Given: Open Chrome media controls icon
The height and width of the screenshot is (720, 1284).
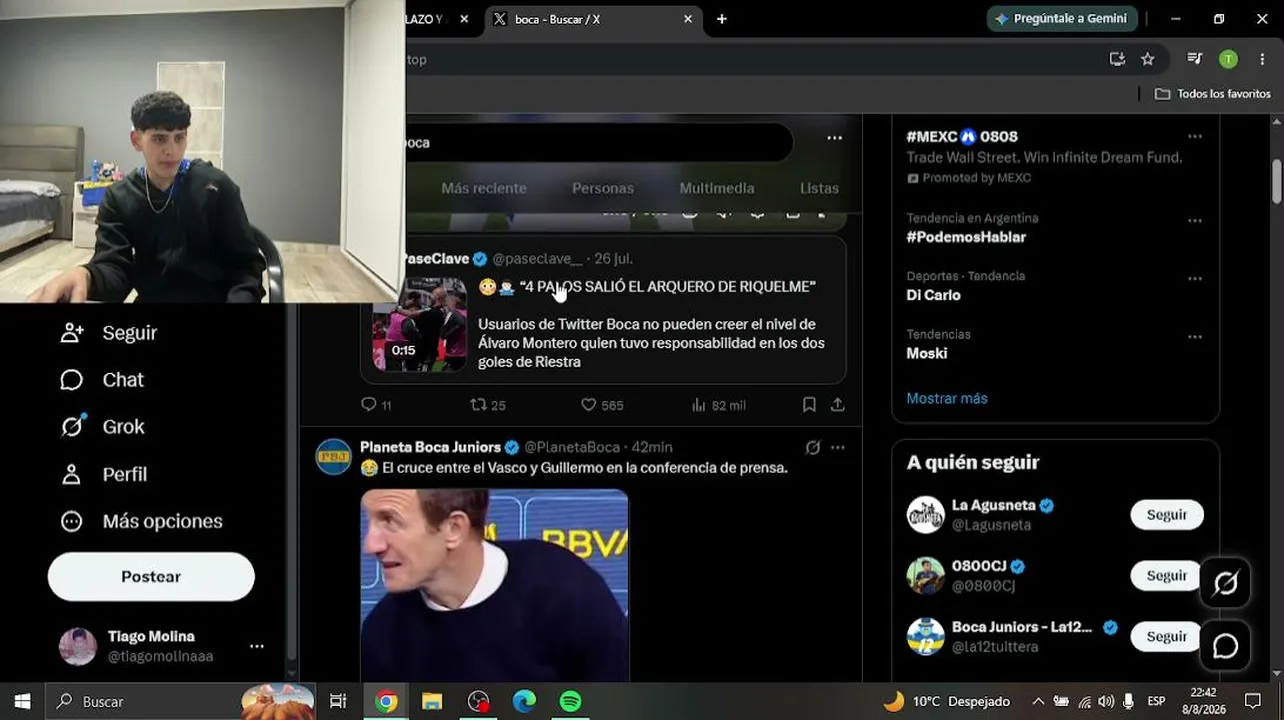Looking at the screenshot, I should (1194, 59).
